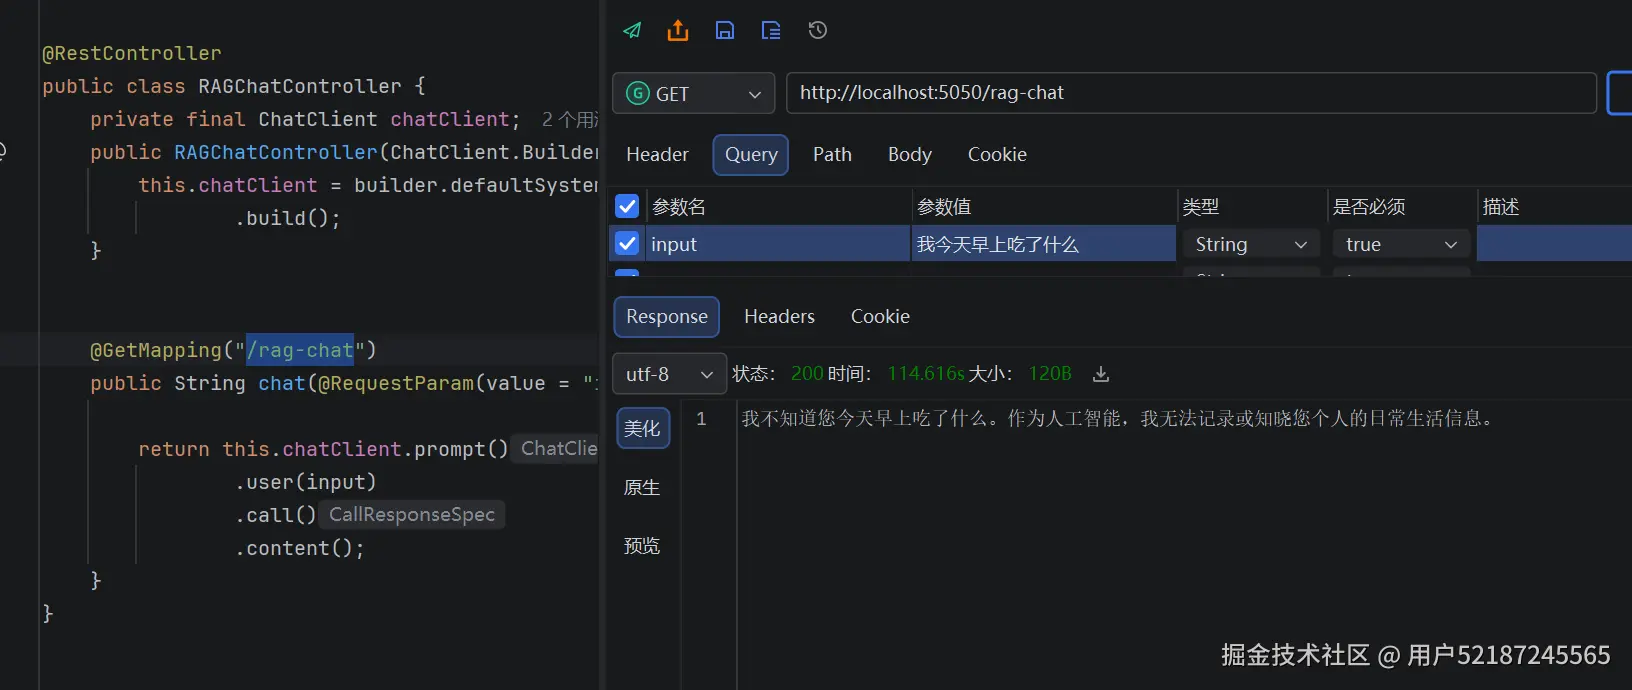Click the RAGChatController class name in the declaration
The height and width of the screenshot is (690, 1632).
pos(300,86)
